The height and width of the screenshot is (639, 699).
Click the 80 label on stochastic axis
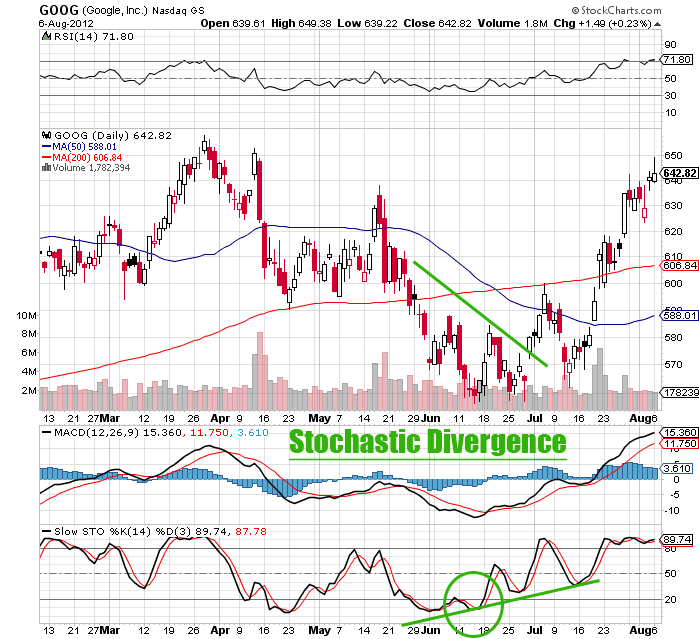point(670,549)
